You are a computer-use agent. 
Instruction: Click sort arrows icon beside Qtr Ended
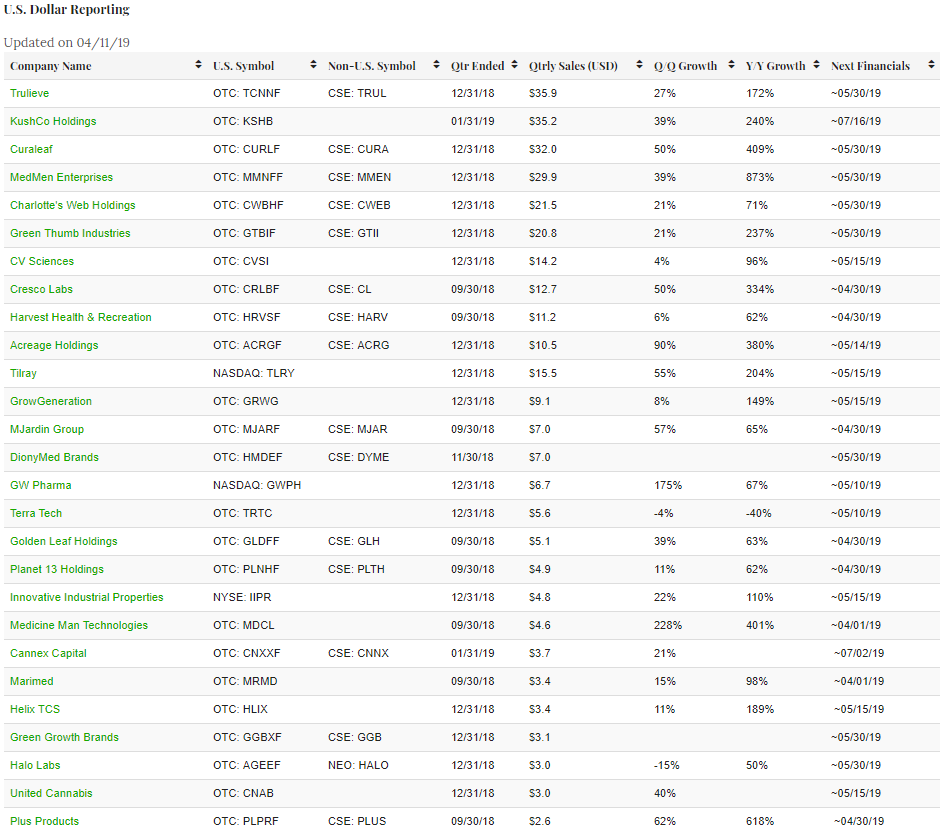click(515, 66)
